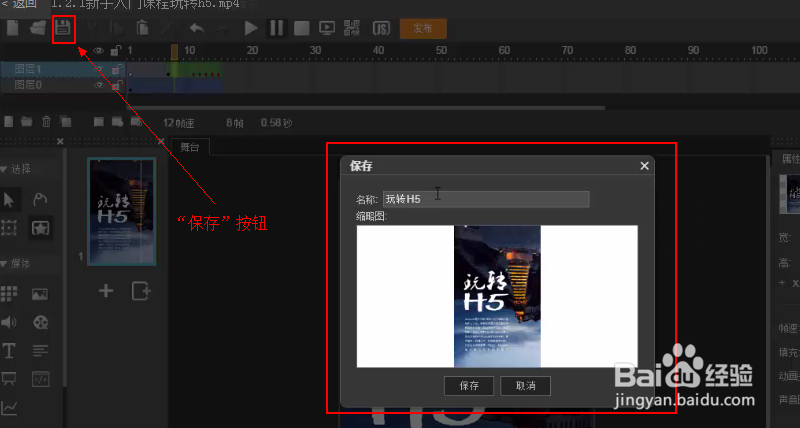This screenshot has width=800, height=428.
Task: Click the copy layer icon below timeline
Action: tap(66, 121)
